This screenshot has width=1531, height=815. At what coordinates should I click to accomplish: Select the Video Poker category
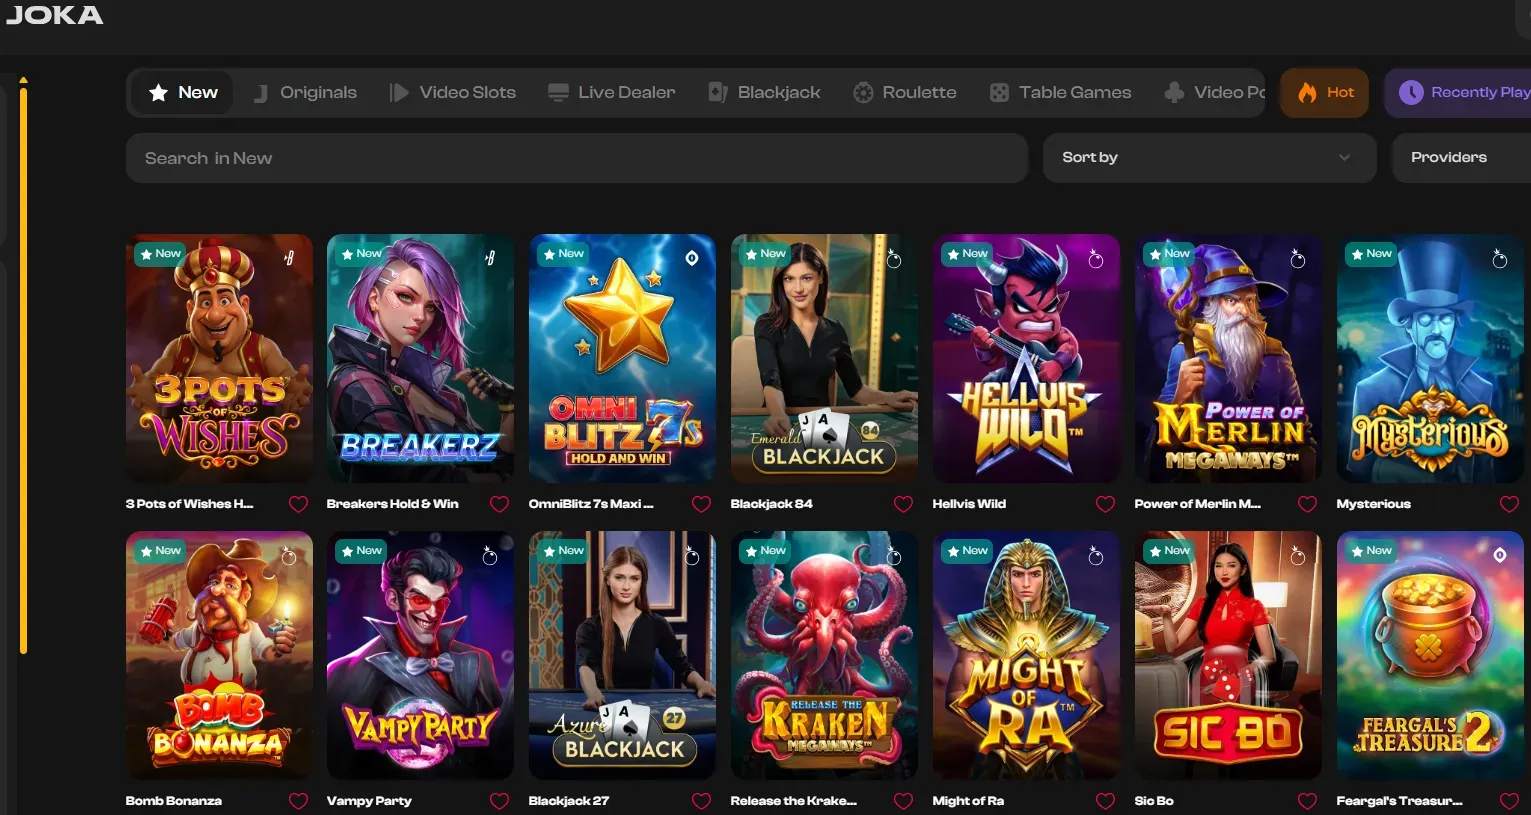pos(1215,92)
